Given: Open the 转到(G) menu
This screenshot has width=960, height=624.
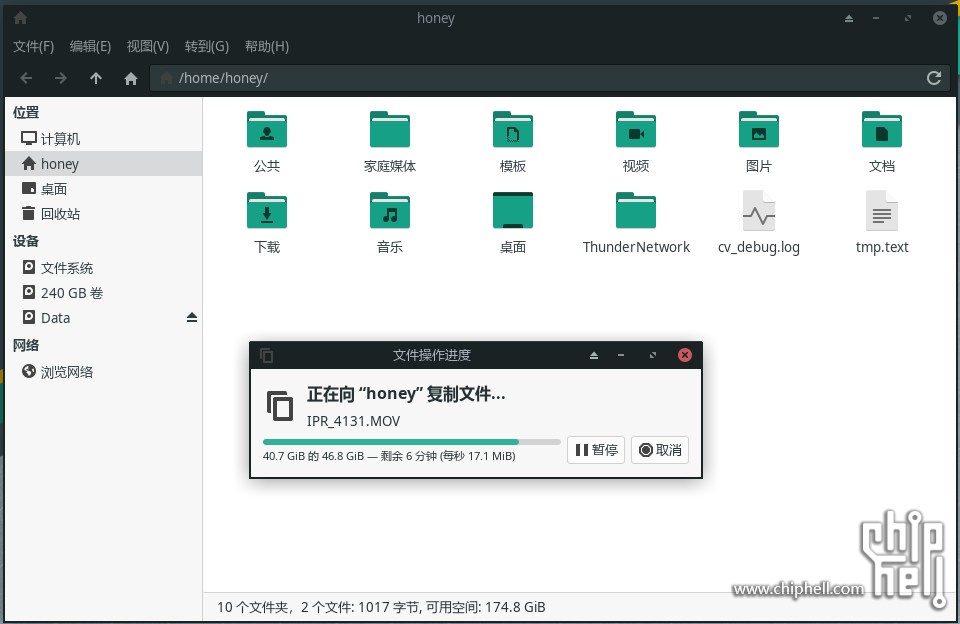Looking at the screenshot, I should pos(207,47).
